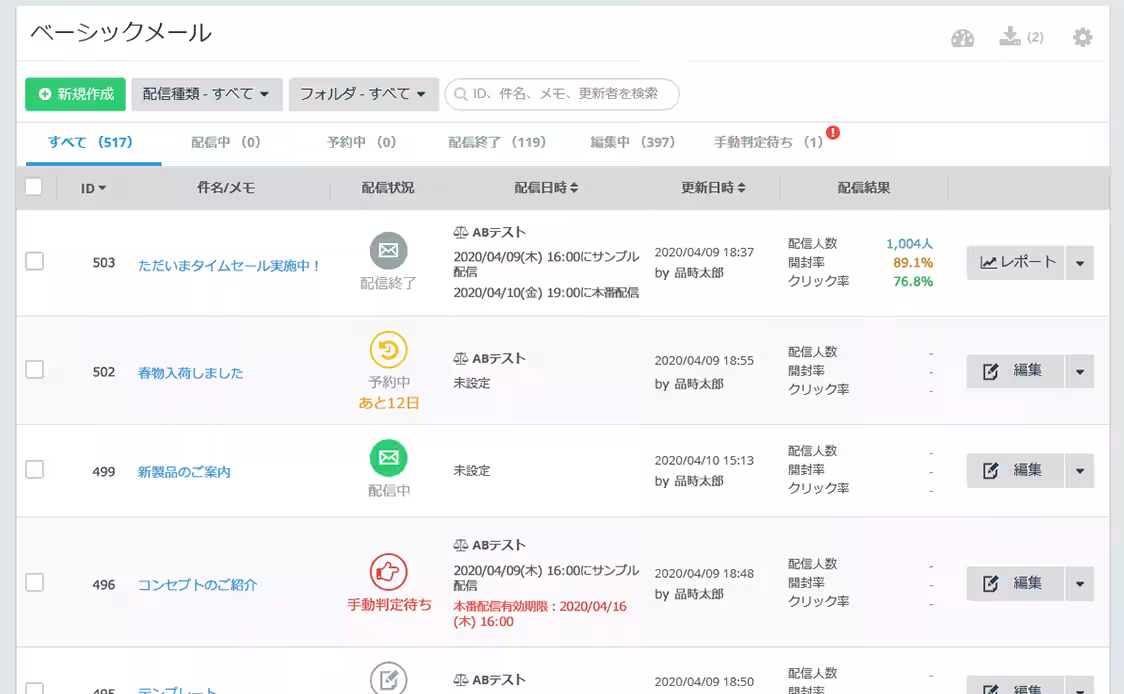Open the フォルダ - すべて dropdown

point(362,94)
